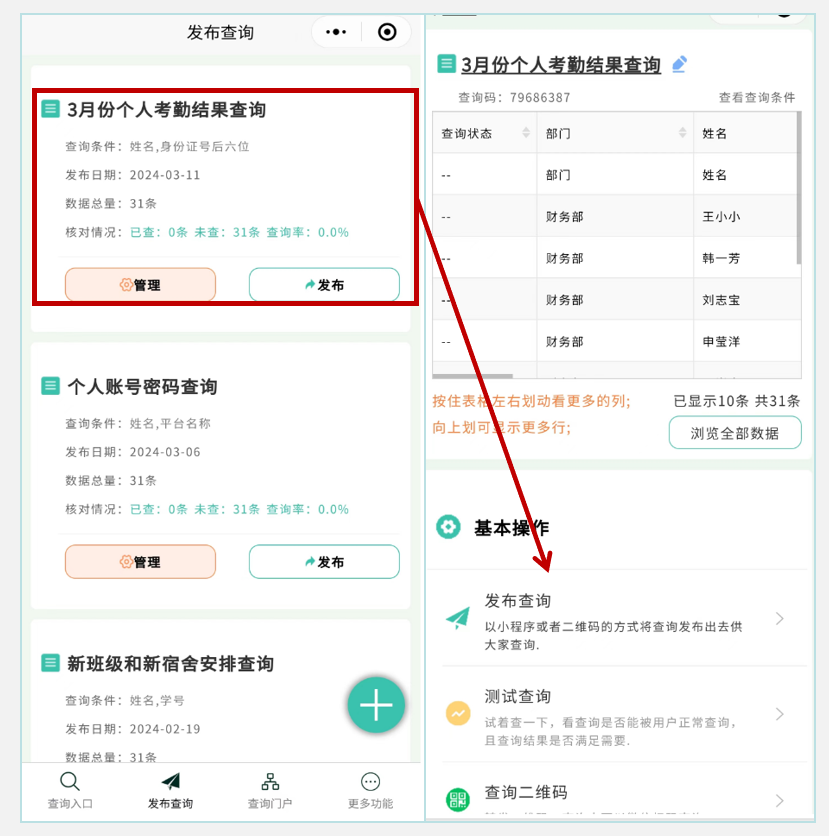Click the paper plane icon for 发布查询

(458, 618)
